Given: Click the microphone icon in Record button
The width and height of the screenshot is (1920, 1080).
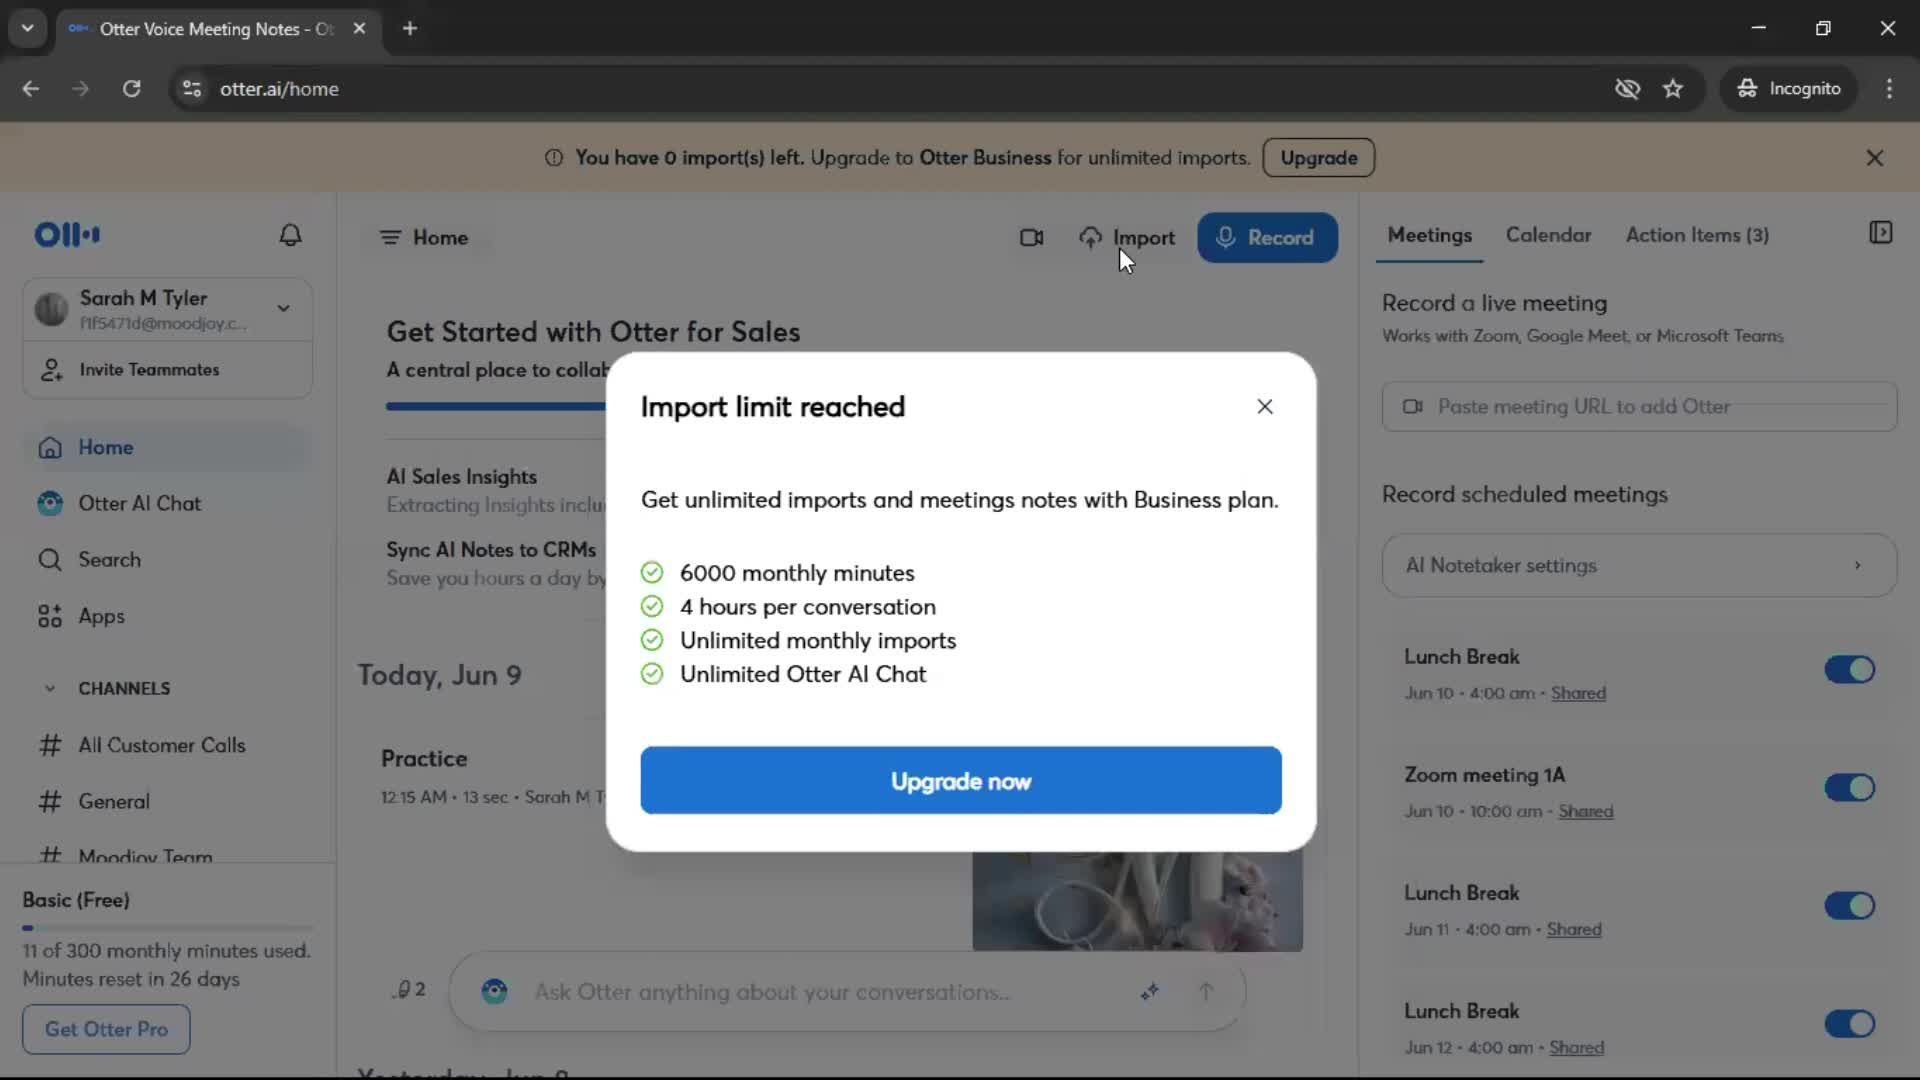Looking at the screenshot, I should (x=1225, y=238).
